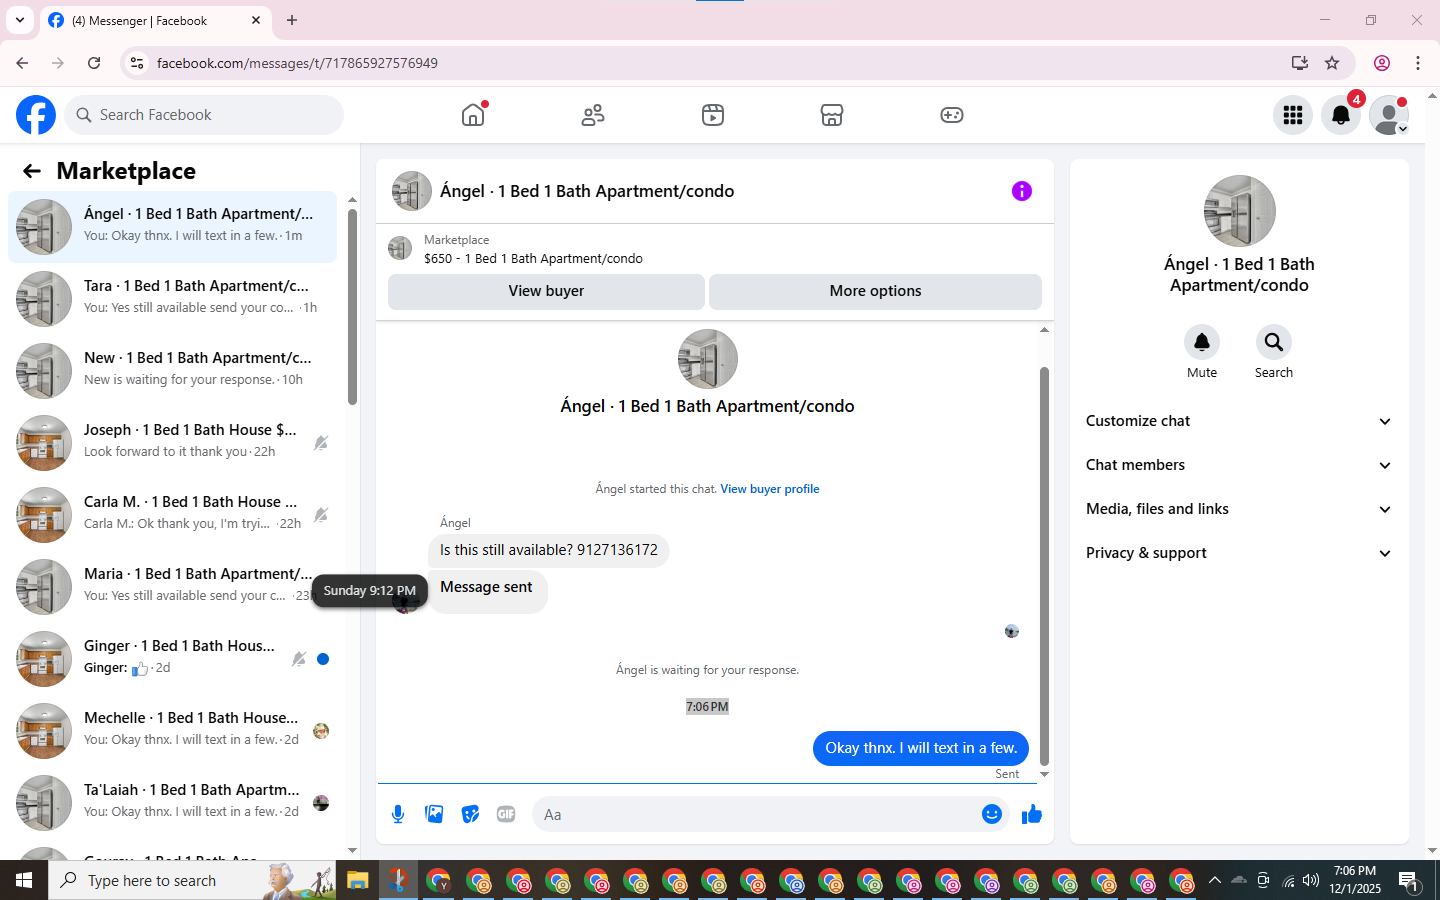Open the Video (Reels) icon
1440x900 pixels.
(713, 115)
